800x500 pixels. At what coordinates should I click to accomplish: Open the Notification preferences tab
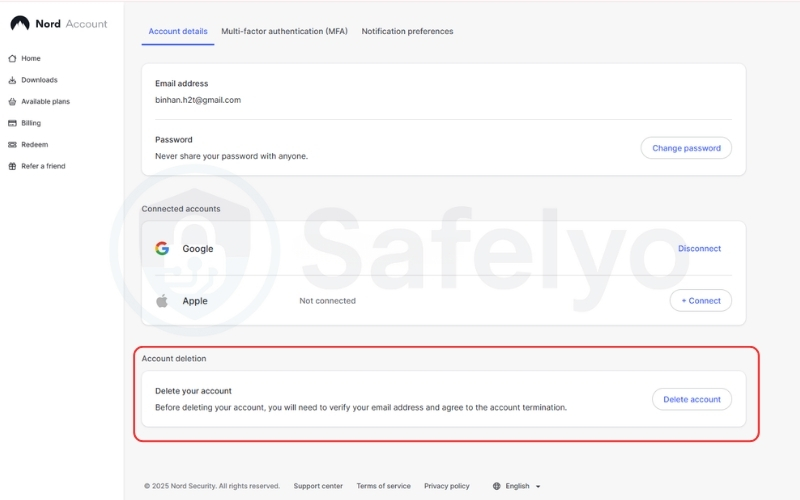[x=407, y=31]
